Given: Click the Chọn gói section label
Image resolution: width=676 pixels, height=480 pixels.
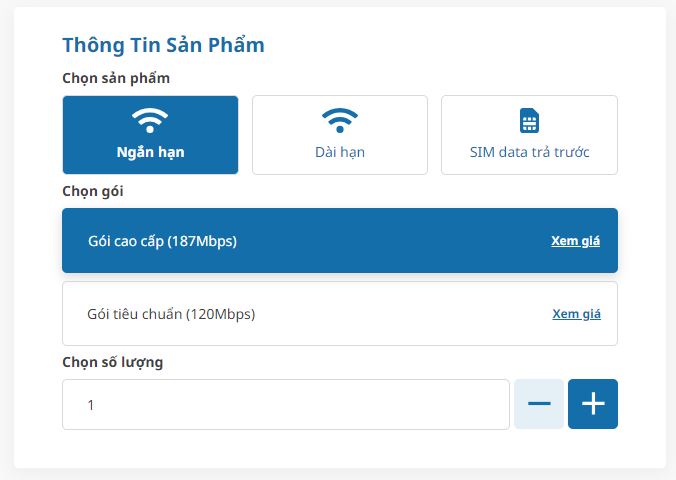Looking at the screenshot, I should click(93, 191).
